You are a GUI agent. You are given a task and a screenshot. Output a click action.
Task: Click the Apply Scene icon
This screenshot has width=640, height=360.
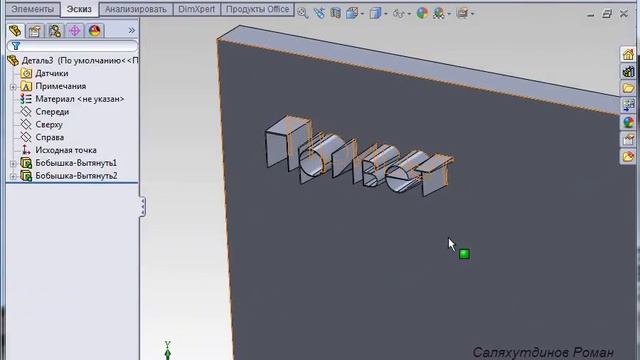click(439, 13)
